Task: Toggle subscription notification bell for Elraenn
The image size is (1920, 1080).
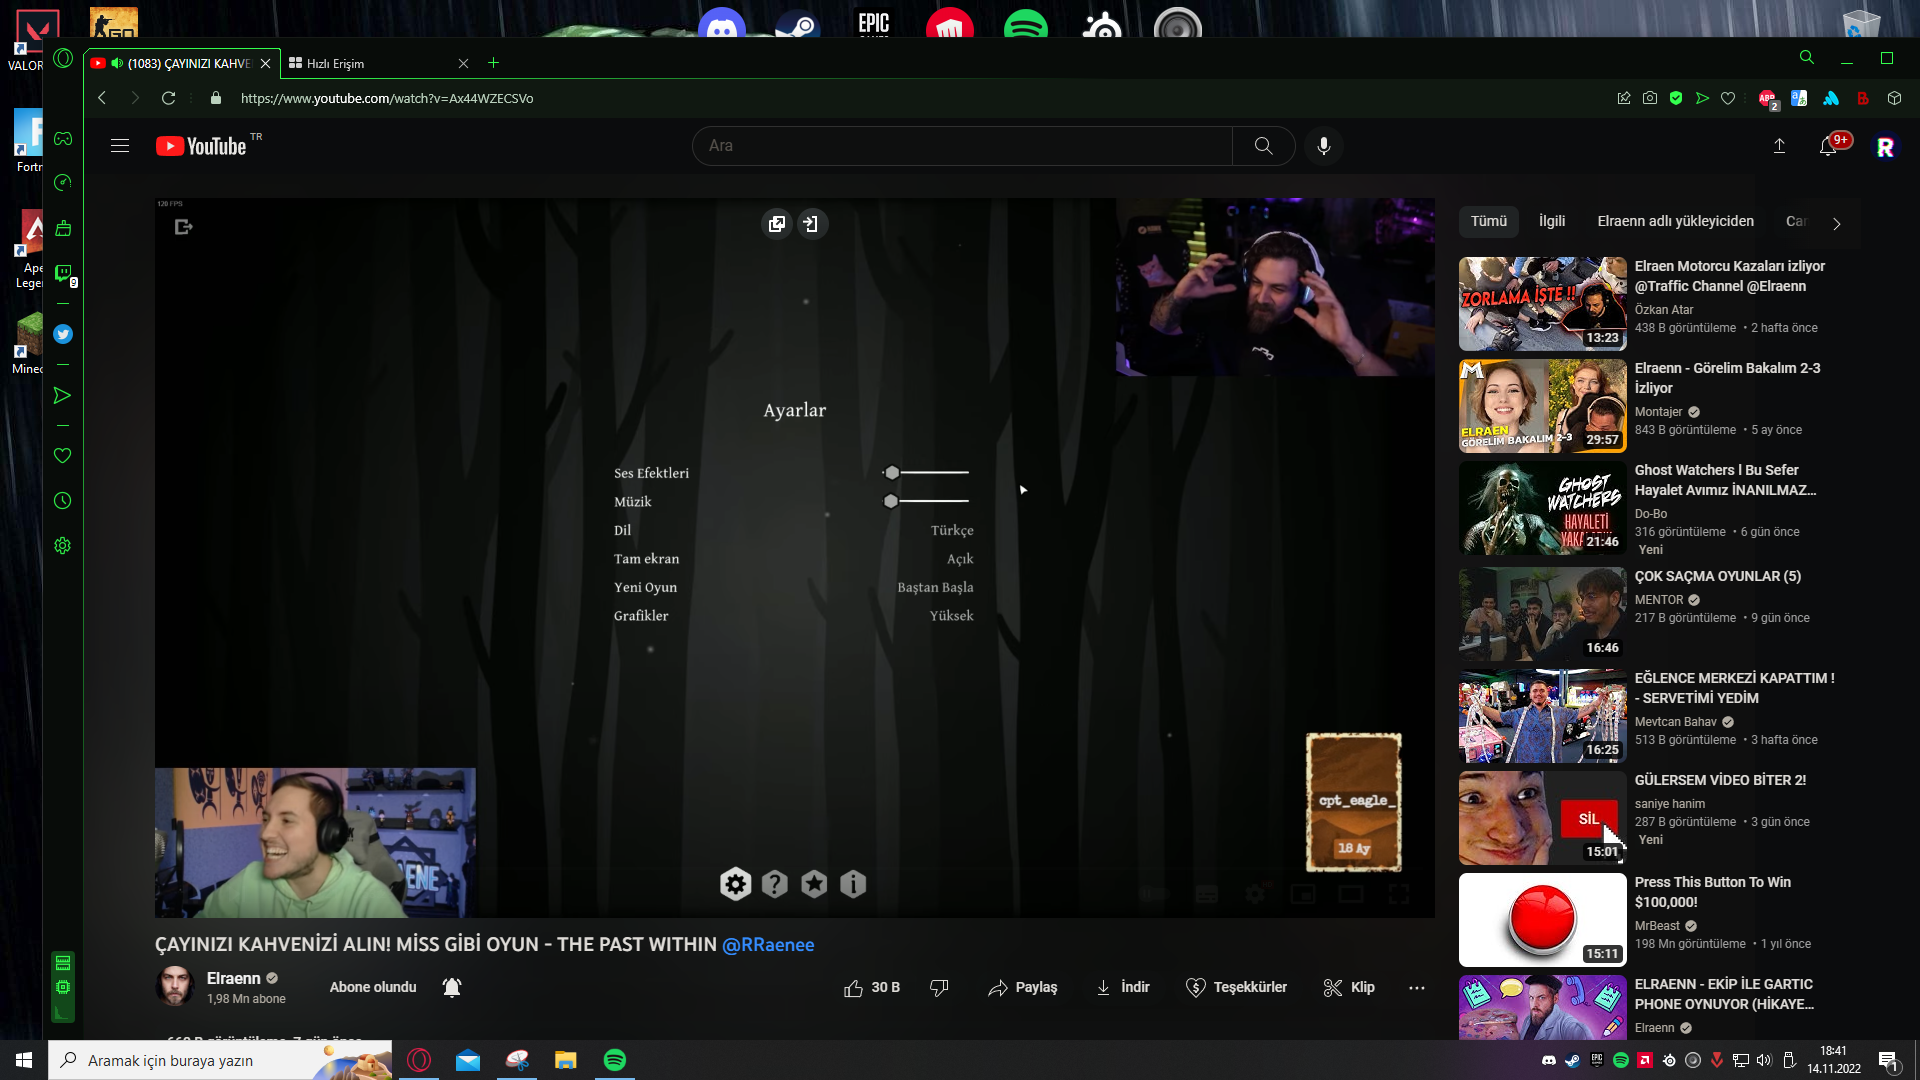Action: point(452,988)
